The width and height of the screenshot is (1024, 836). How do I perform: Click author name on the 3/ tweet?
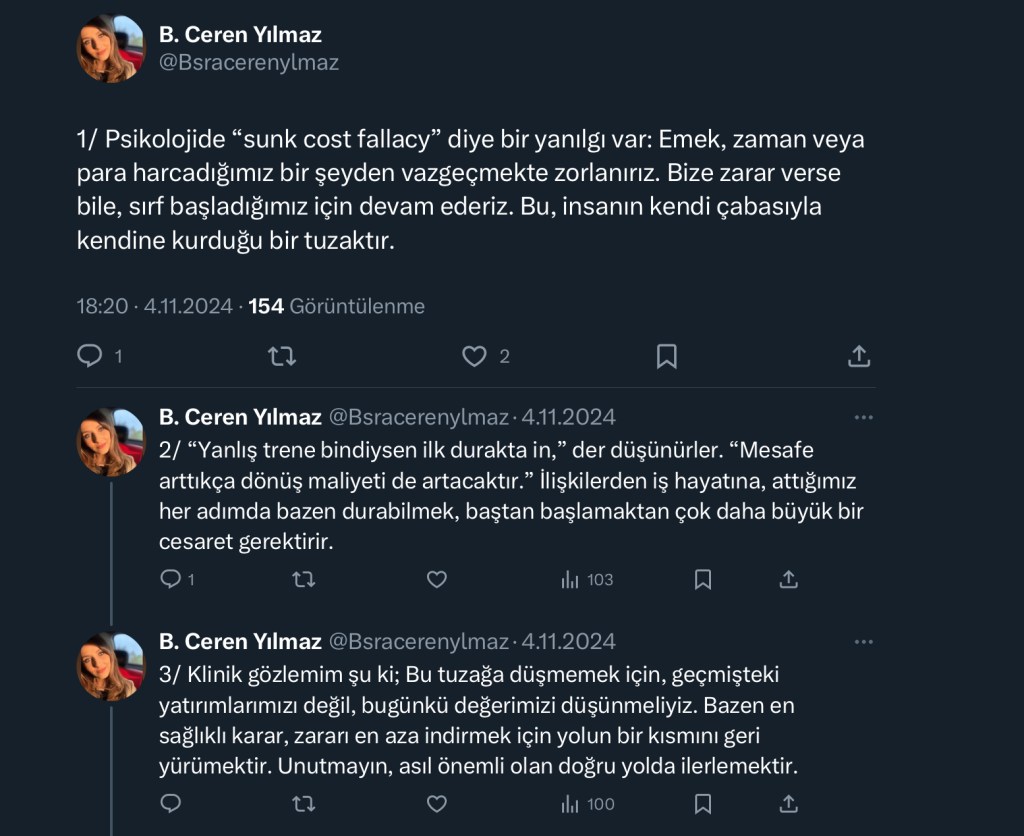pos(240,641)
